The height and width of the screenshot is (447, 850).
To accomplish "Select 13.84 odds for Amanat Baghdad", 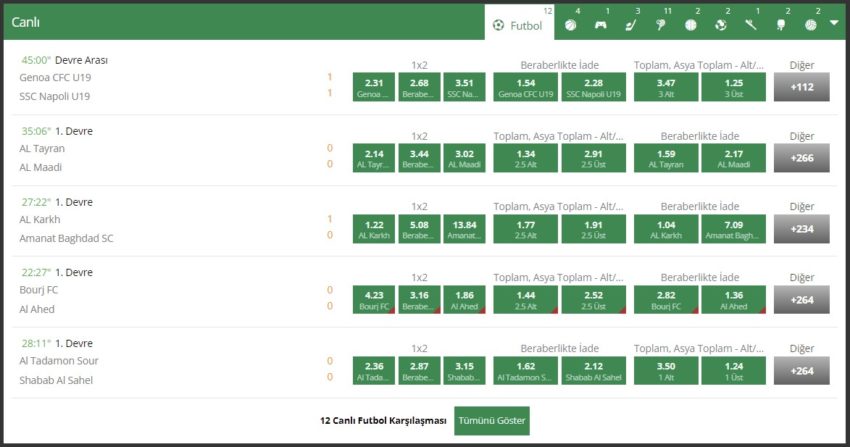I will coord(465,229).
